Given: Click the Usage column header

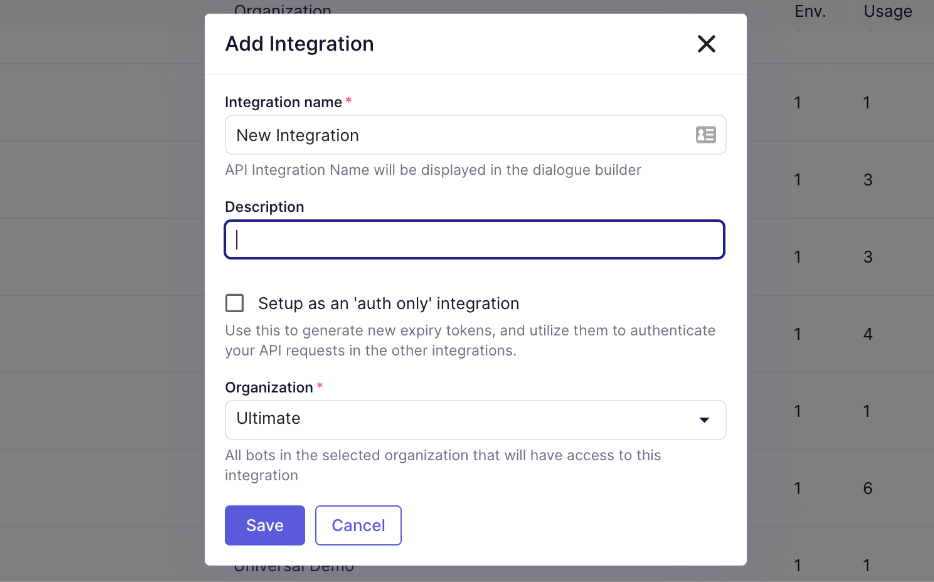Looking at the screenshot, I should [x=887, y=12].
